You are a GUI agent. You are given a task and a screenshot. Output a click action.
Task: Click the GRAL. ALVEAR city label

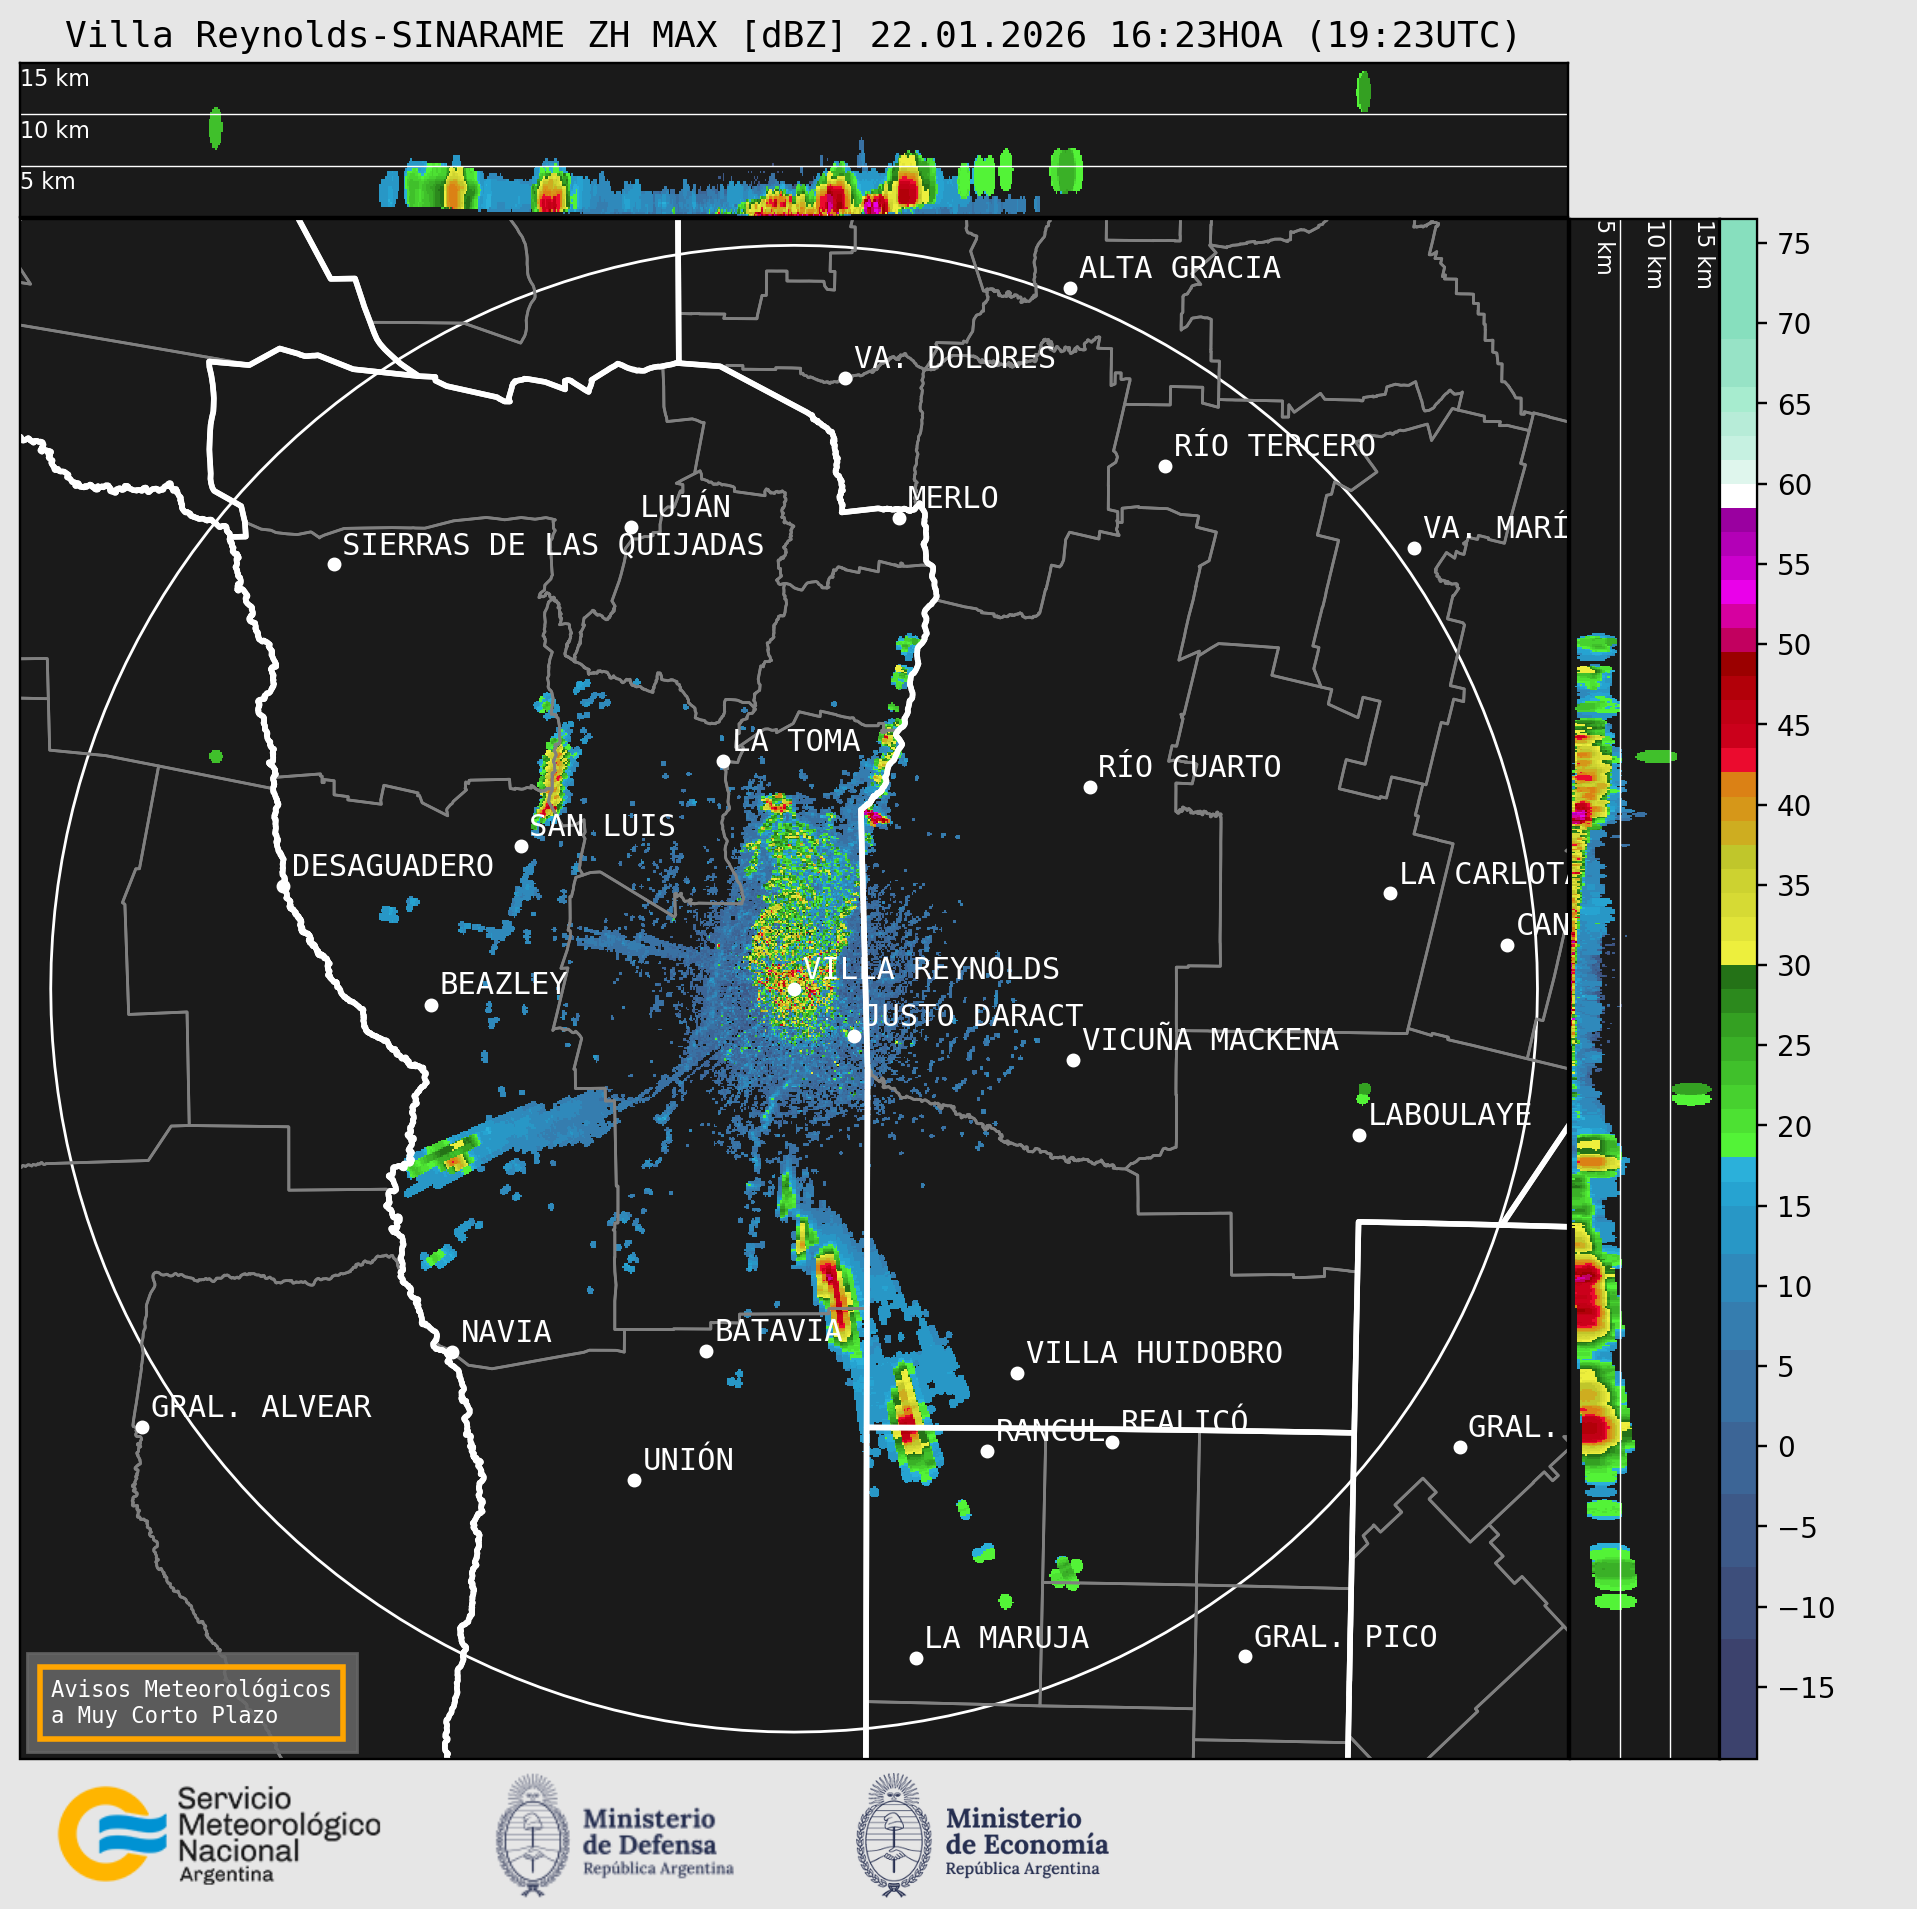tap(261, 1407)
